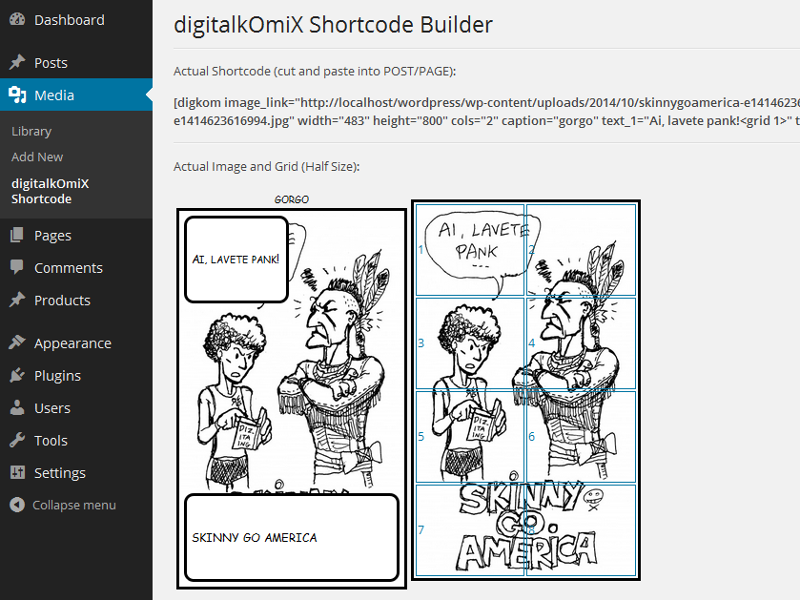
Task: Click the Tools wrench icon
Action: coord(17,440)
